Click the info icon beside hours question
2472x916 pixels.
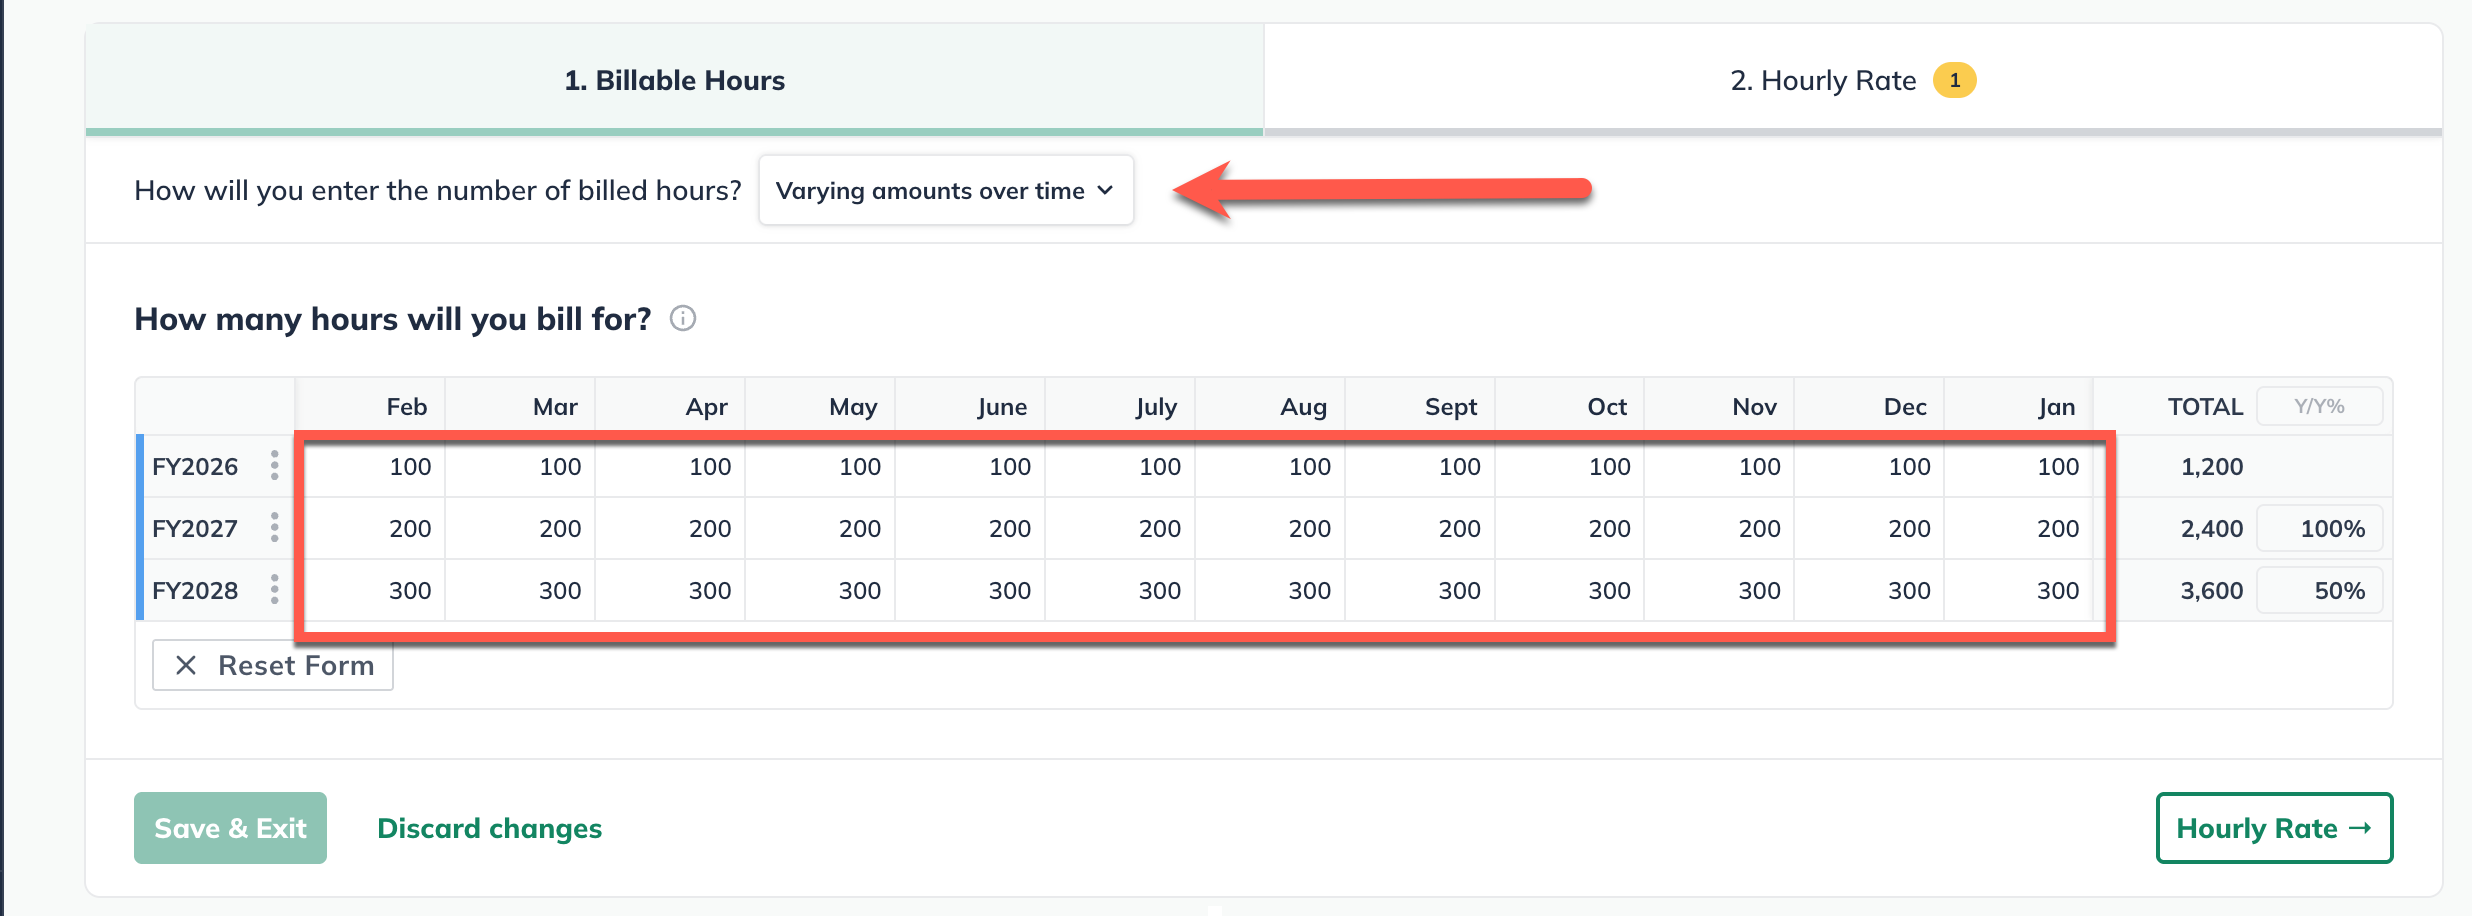coord(683,319)
